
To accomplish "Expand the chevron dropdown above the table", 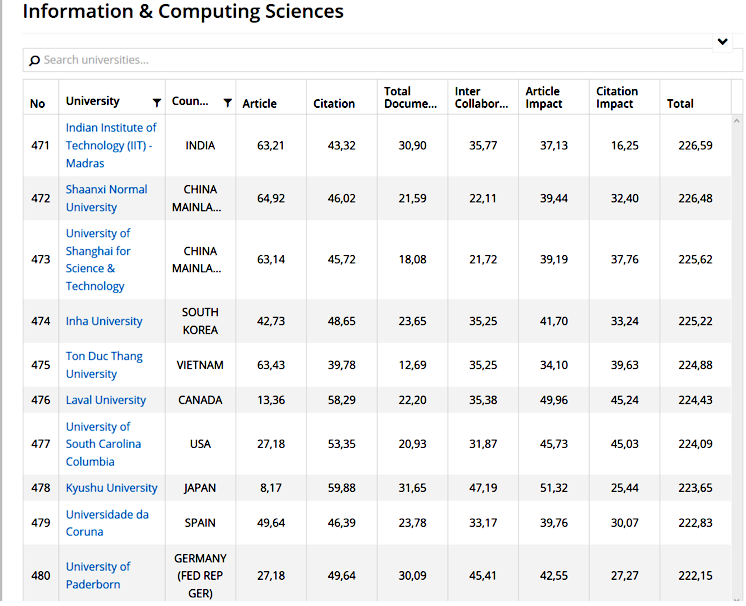I will pyautogui.click(x=723, y=42).
